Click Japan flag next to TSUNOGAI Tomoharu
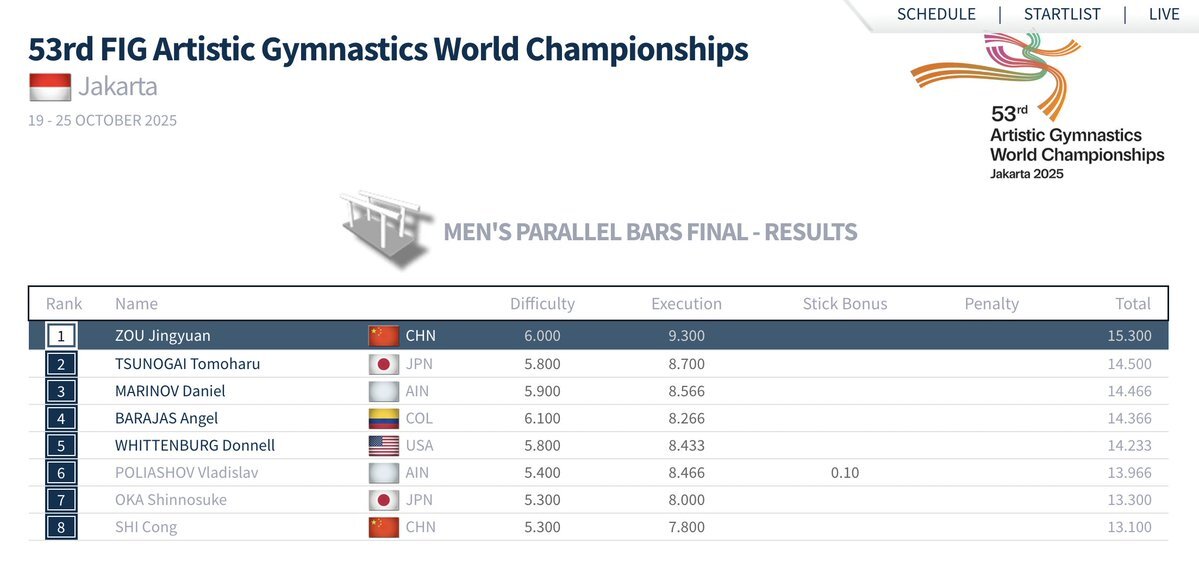Image resolution: width=1199 pixels, height=574 pixels. (x=384, y=364)
